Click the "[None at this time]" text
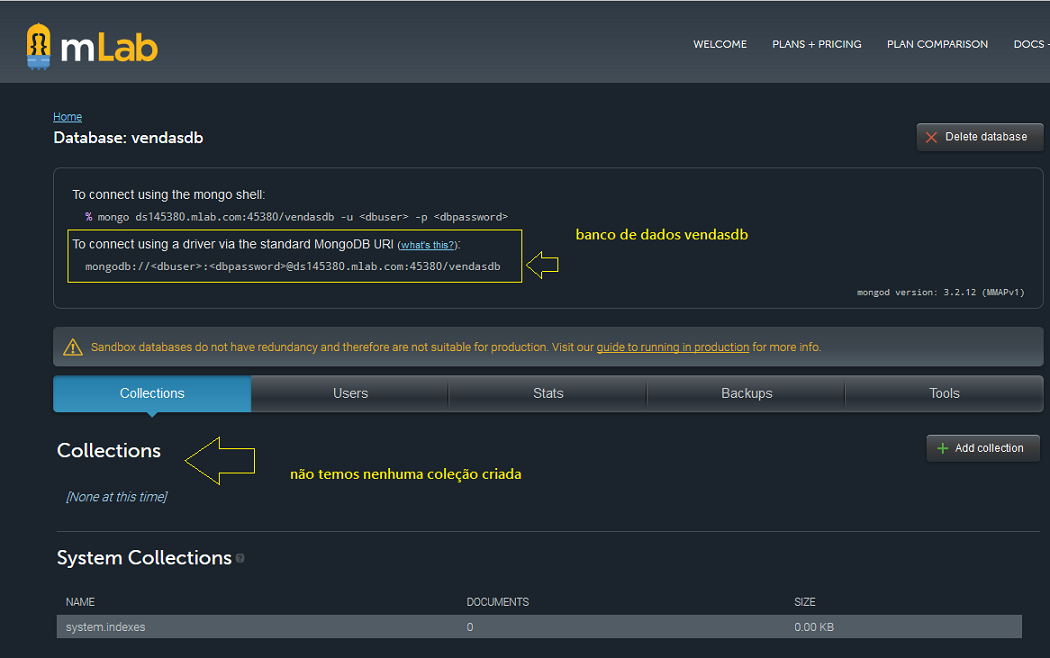The height and width of the screenshot is (658, 1050). [117, 497]
